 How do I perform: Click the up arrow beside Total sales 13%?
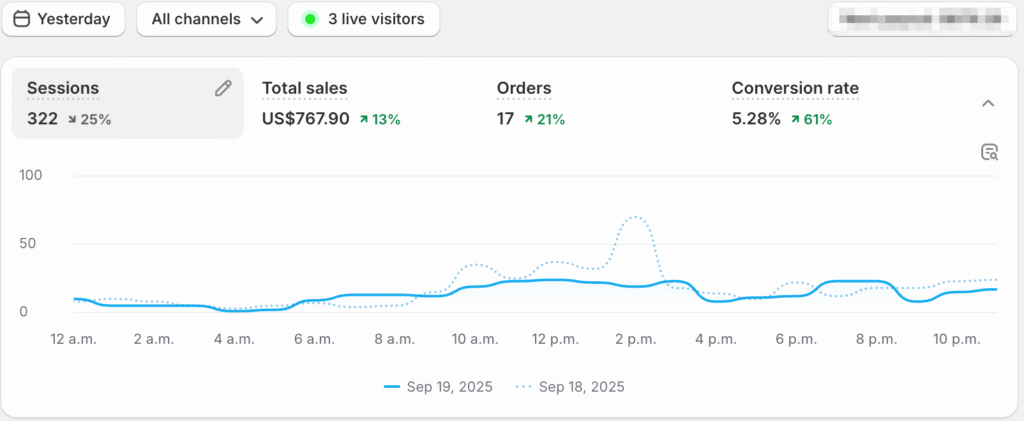(364, 120)
